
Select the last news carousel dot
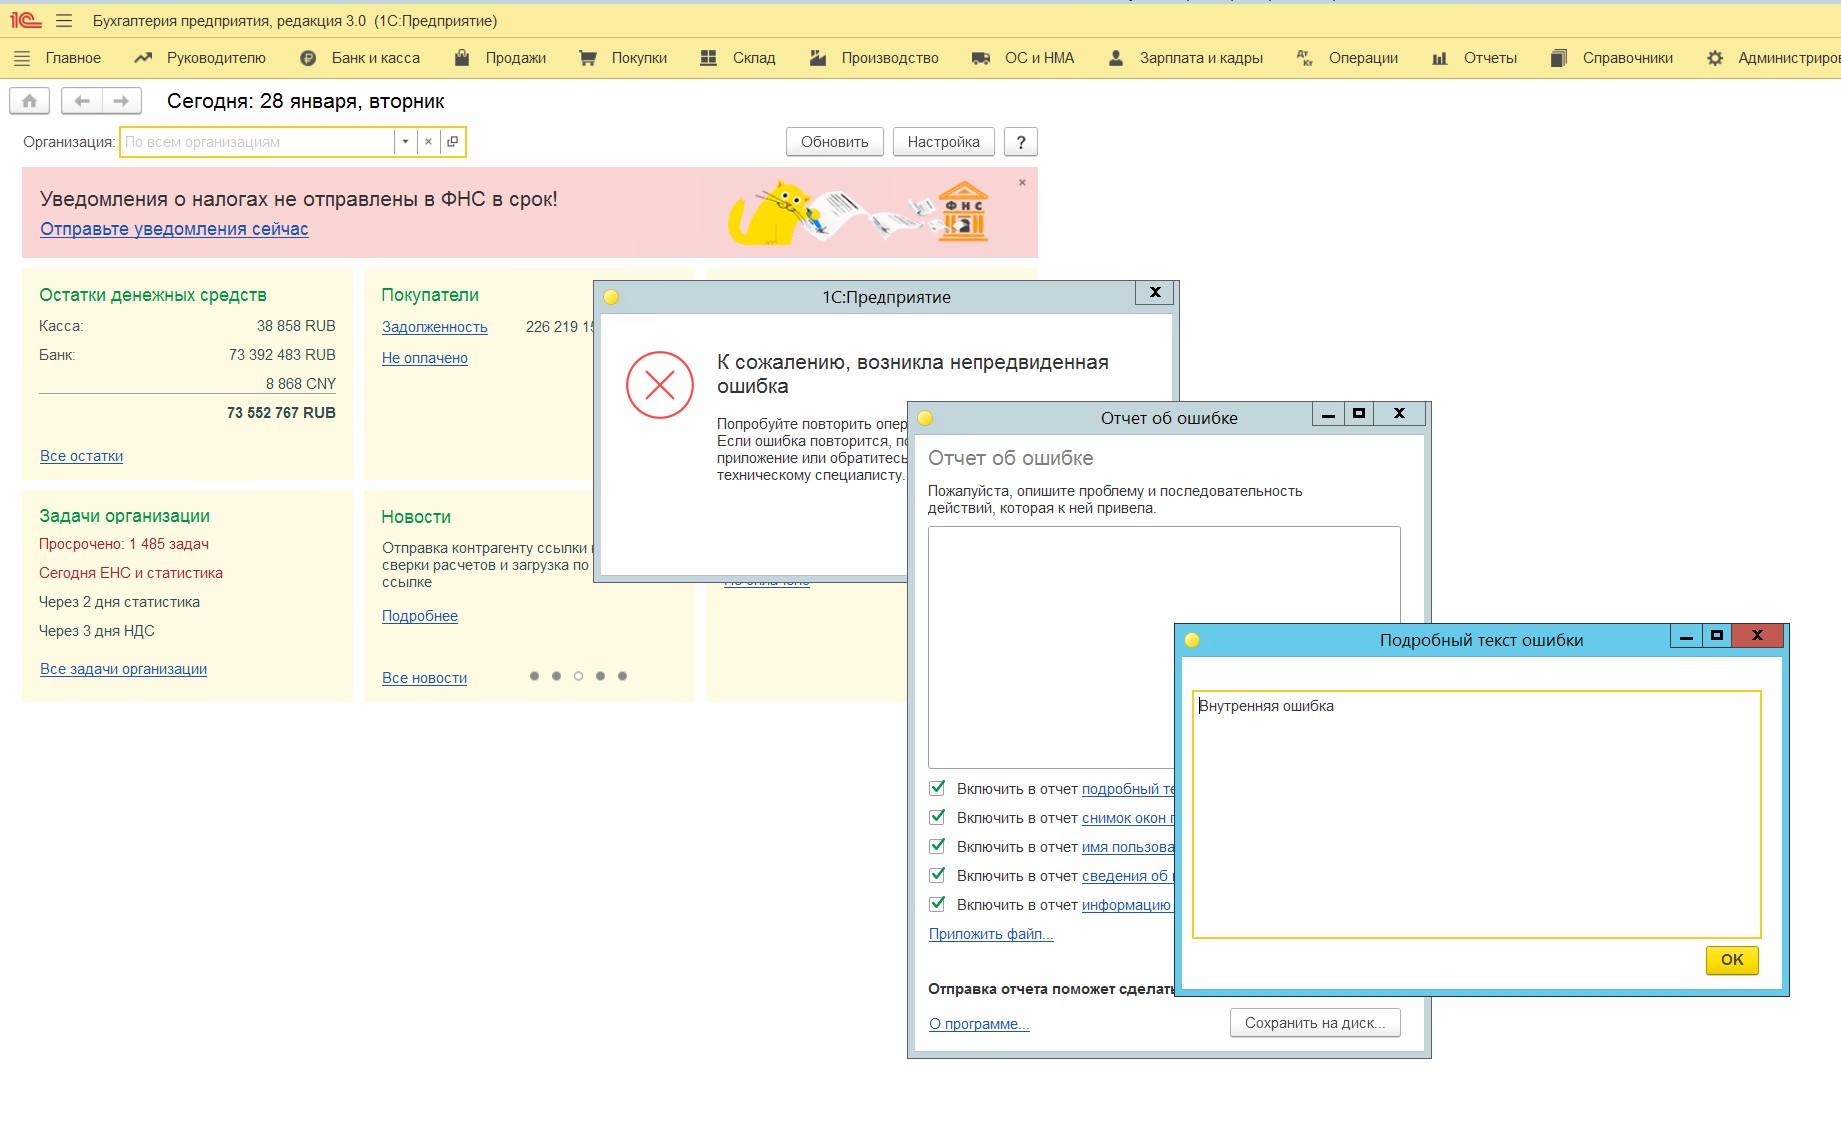click(x=622, y=676)
